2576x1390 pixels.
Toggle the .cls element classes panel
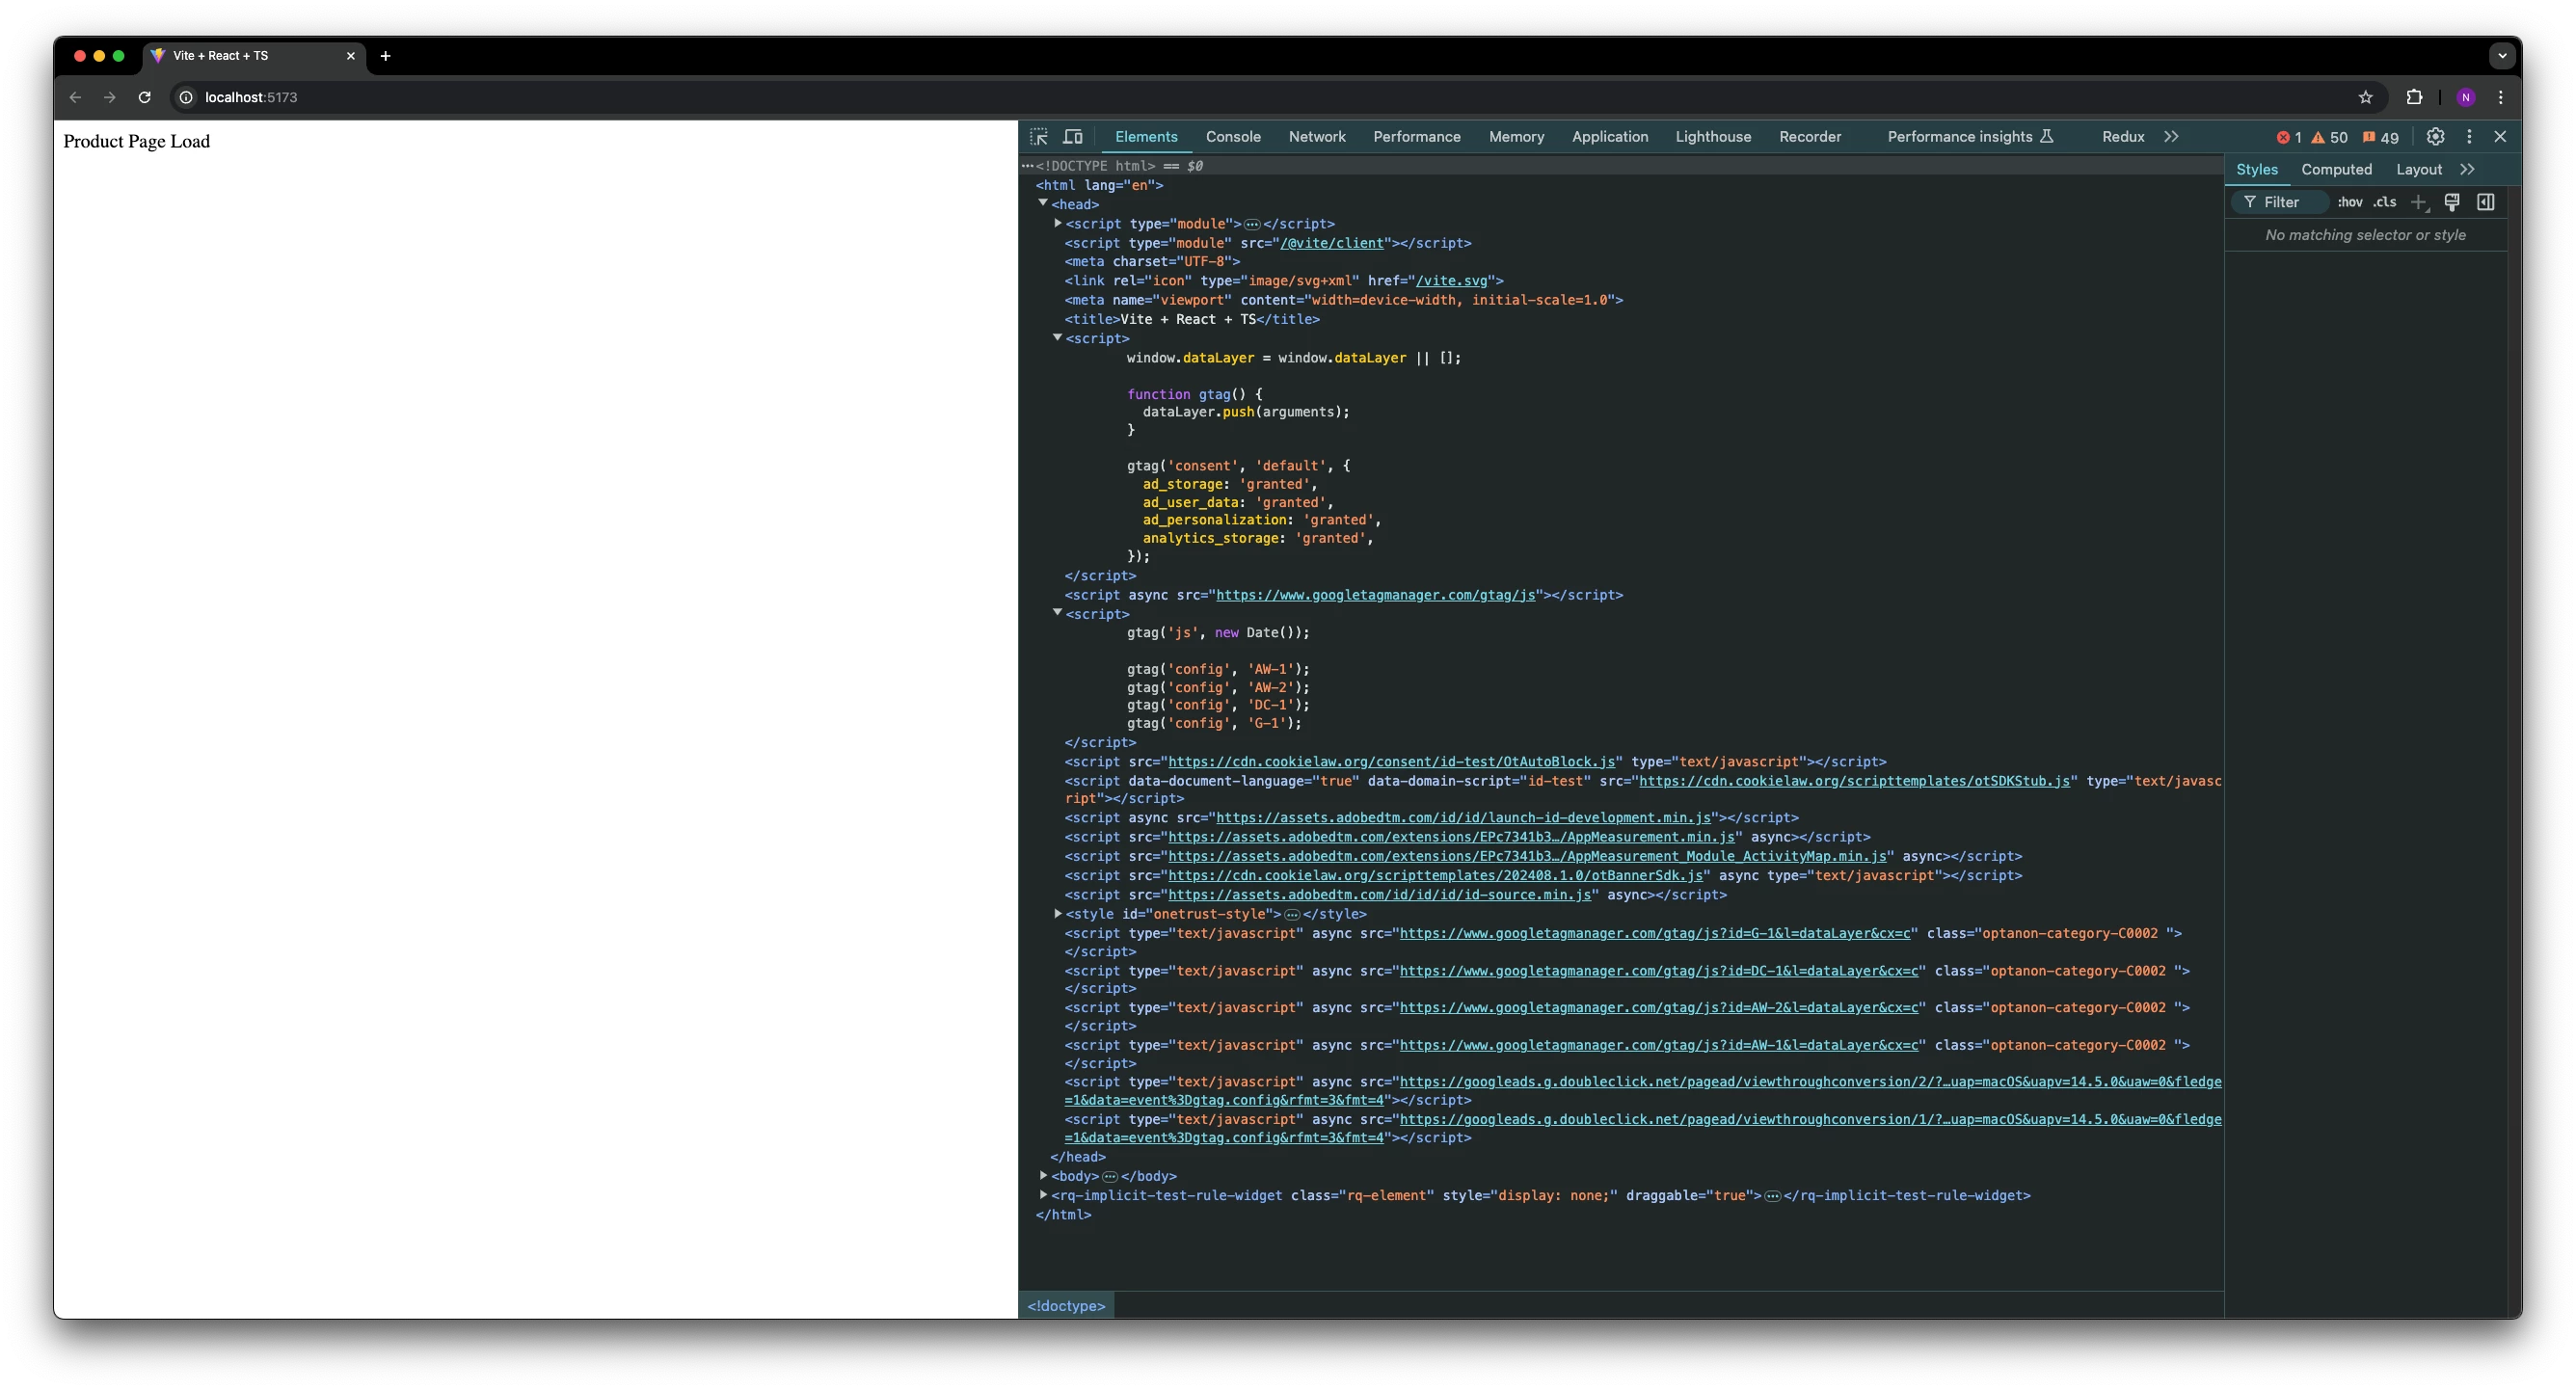pyautogui.click(x=2385, y=203)
